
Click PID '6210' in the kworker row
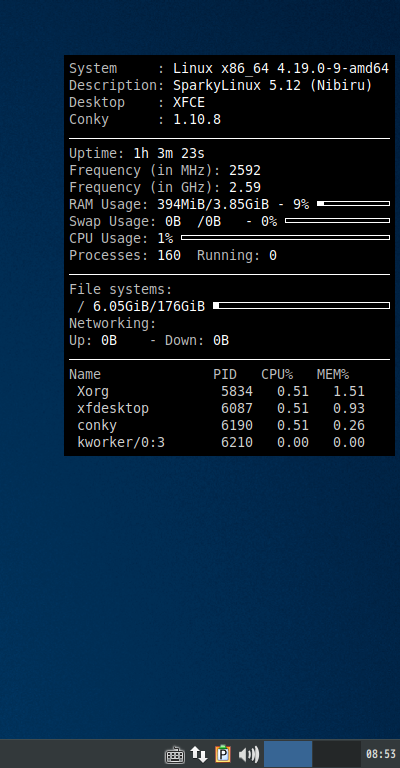coord(237,442)
